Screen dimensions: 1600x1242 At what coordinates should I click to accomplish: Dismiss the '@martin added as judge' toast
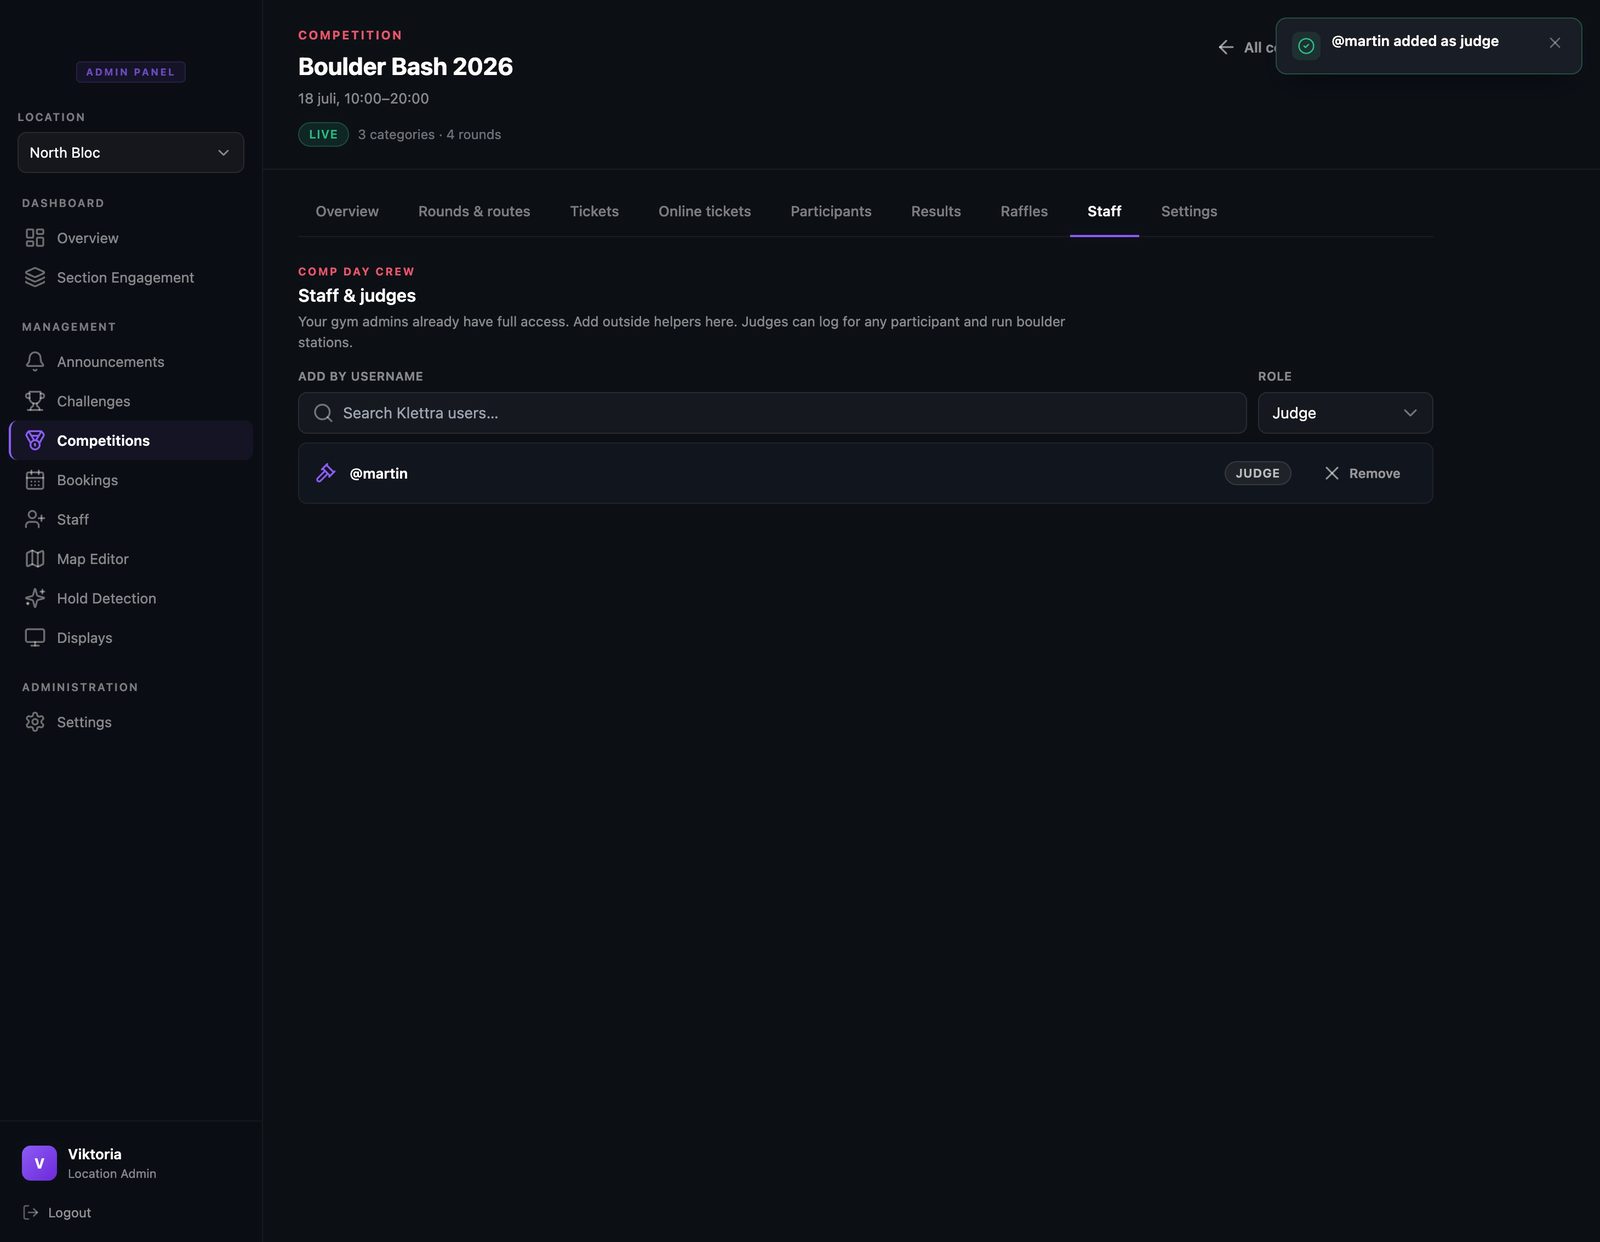coord(1555,43)
